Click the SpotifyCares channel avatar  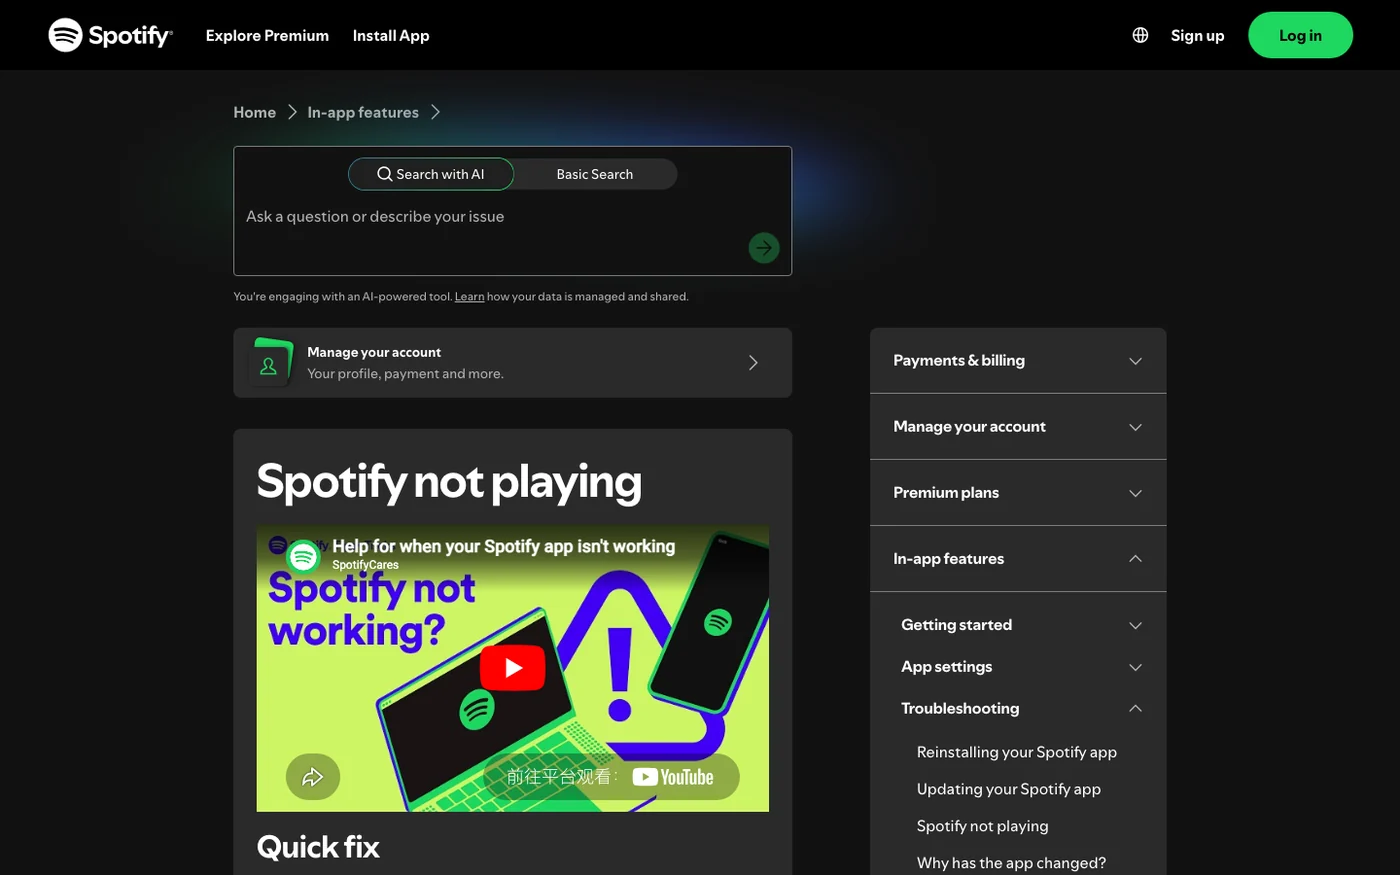[x=303, y=556]
